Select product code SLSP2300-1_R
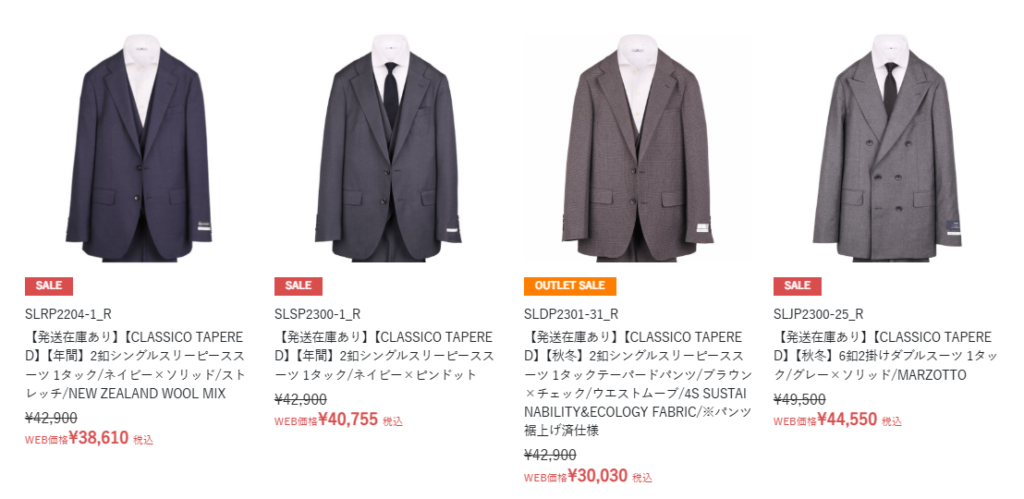The image size is (1024, 499). [x=318, y=314]
